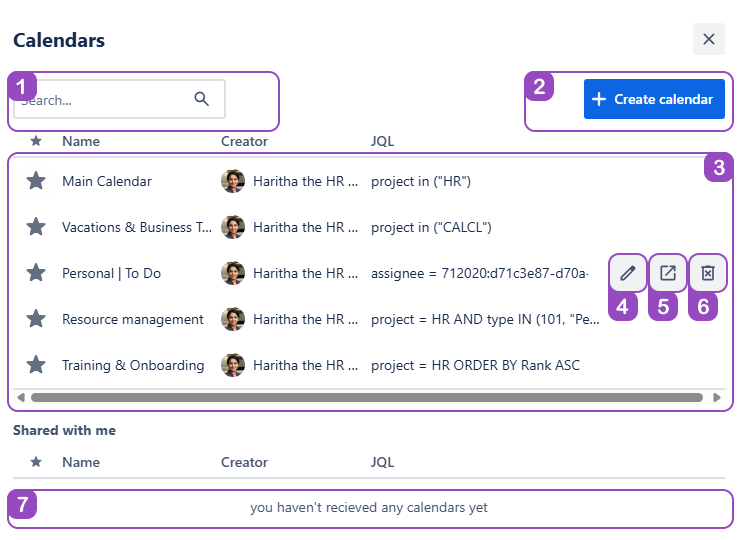This screenshot has height=540, width=740.
Task: Select the Main Calendar name
Action: click(107, 181)
